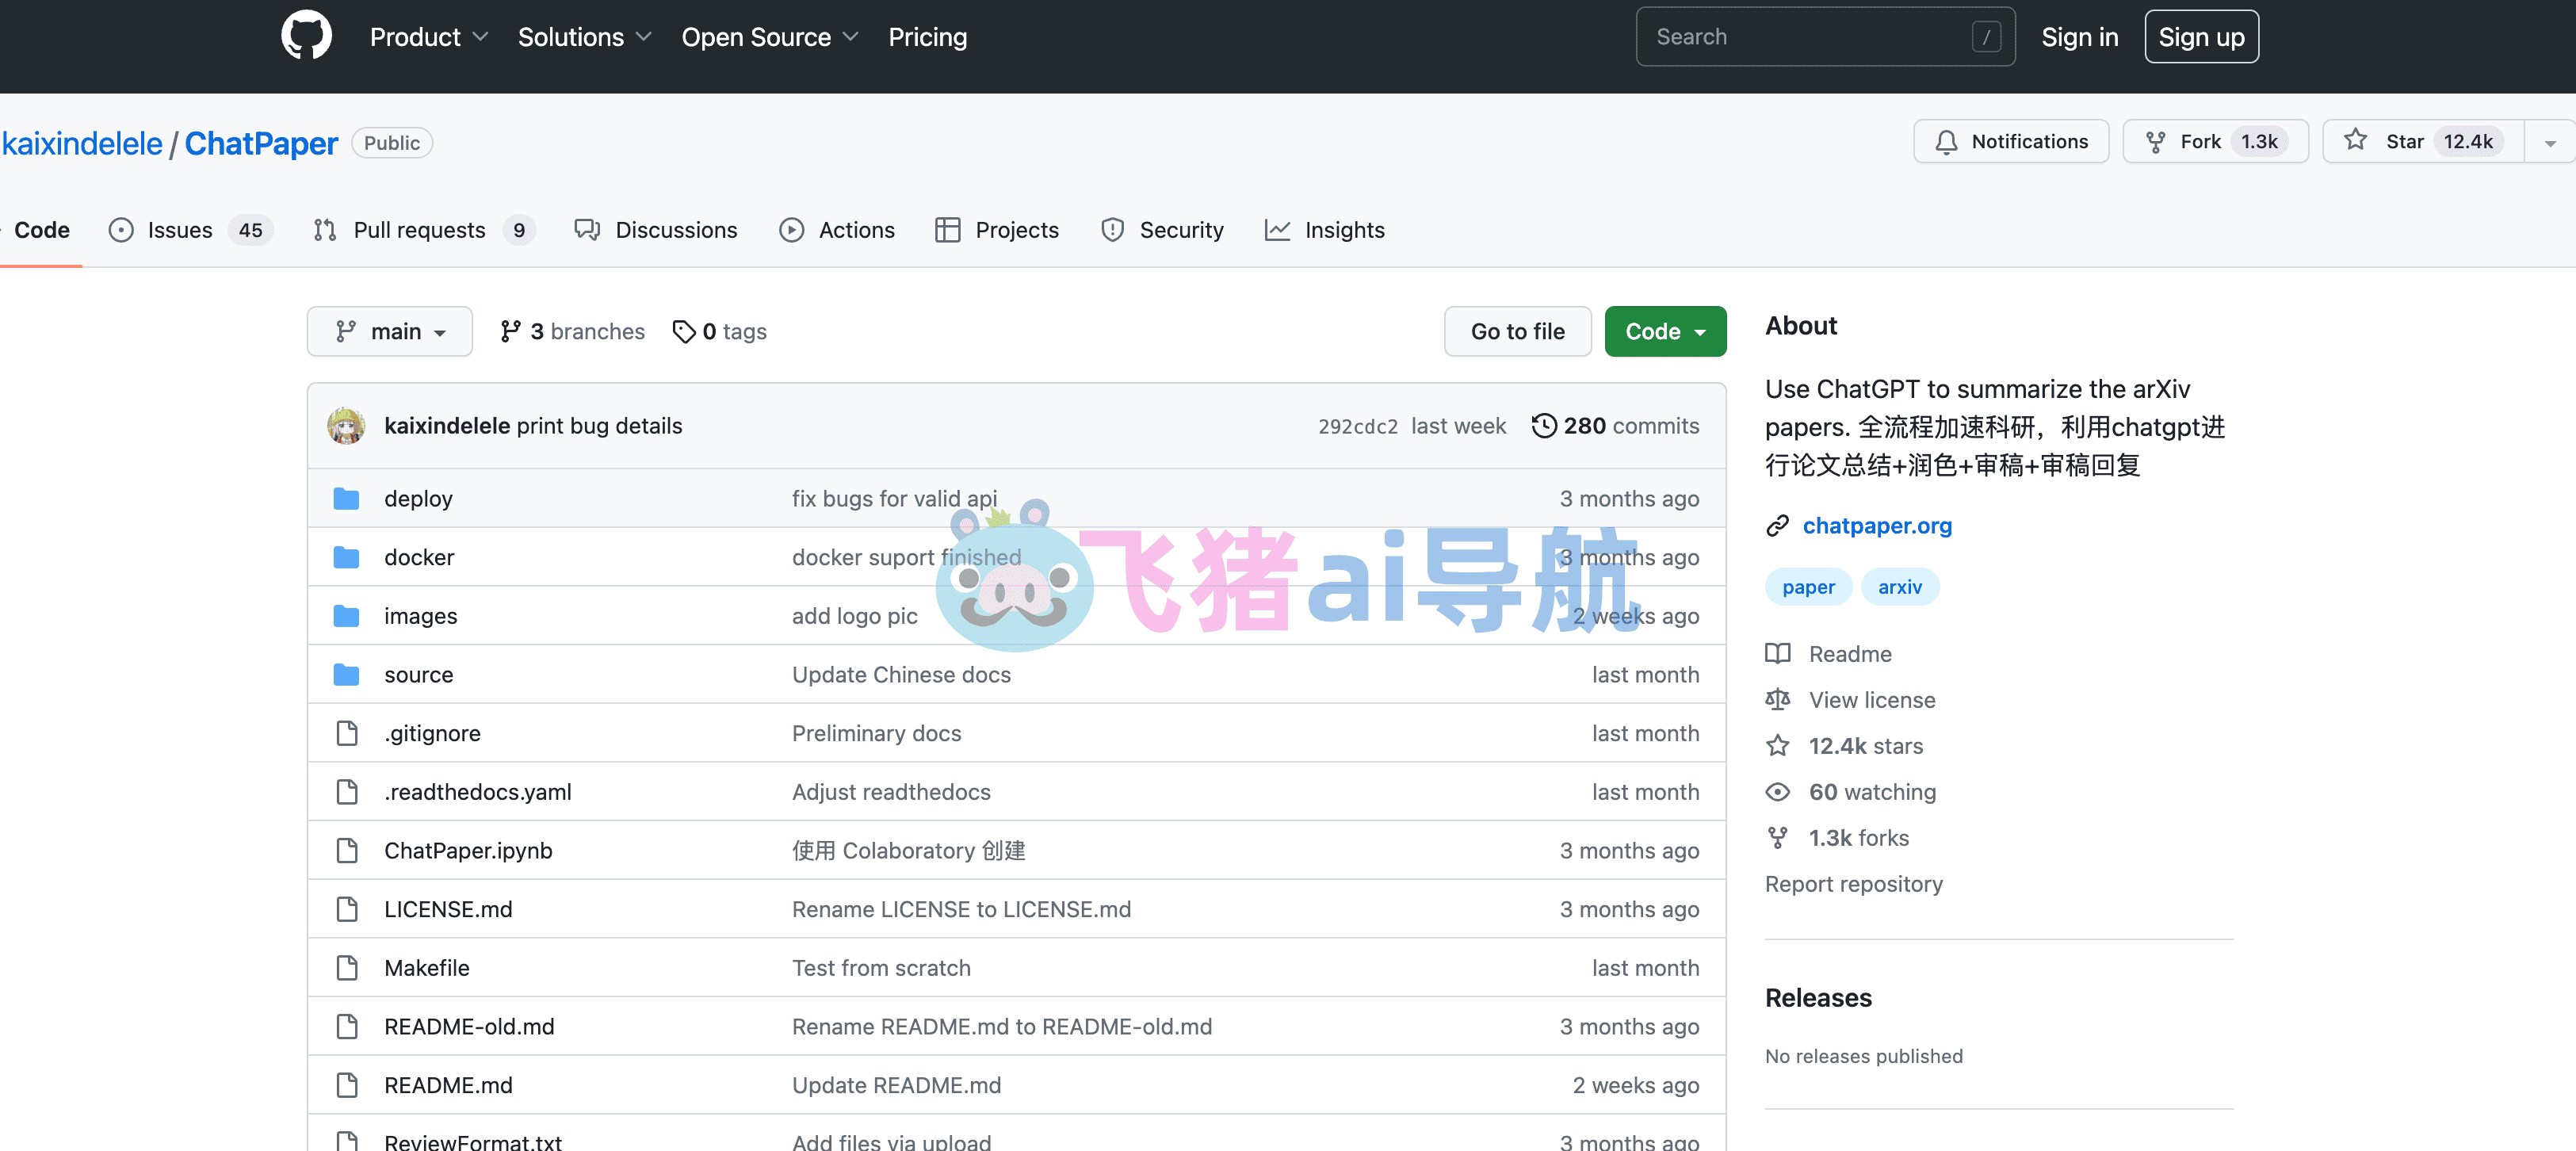Viewport: 2576px width, 1151px height.
Task: Open the 'print bug details' commit message
Action: (x=599, y=426)
